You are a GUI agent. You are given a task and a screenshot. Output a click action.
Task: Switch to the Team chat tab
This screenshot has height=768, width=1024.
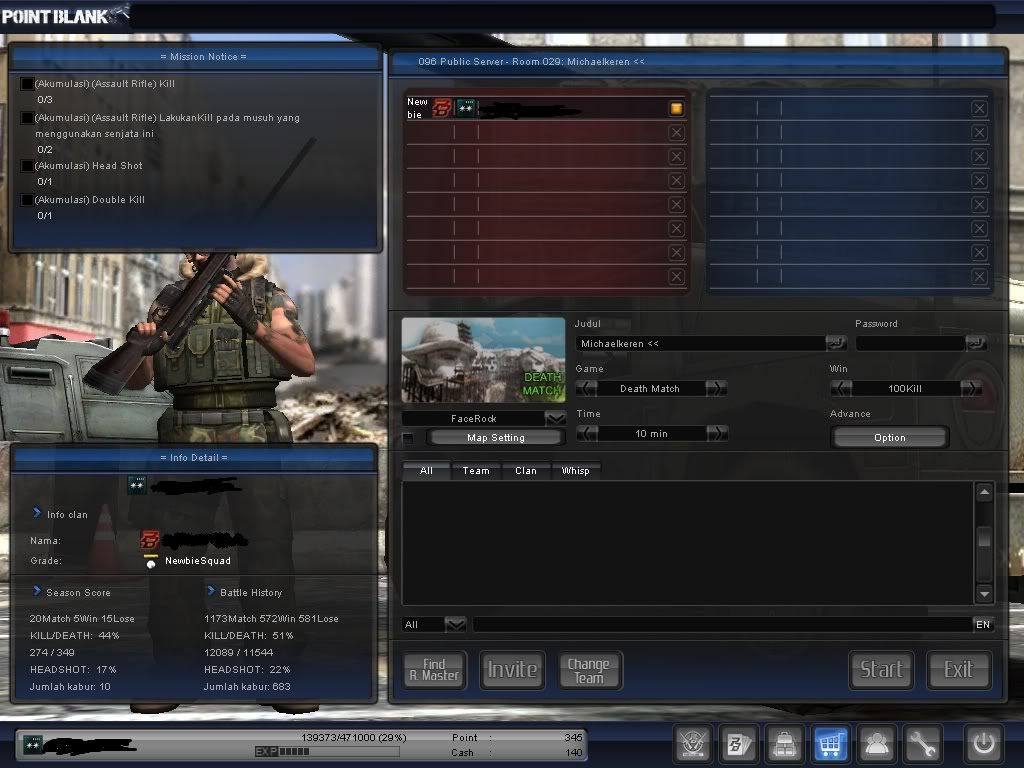[x=476, y=471]
